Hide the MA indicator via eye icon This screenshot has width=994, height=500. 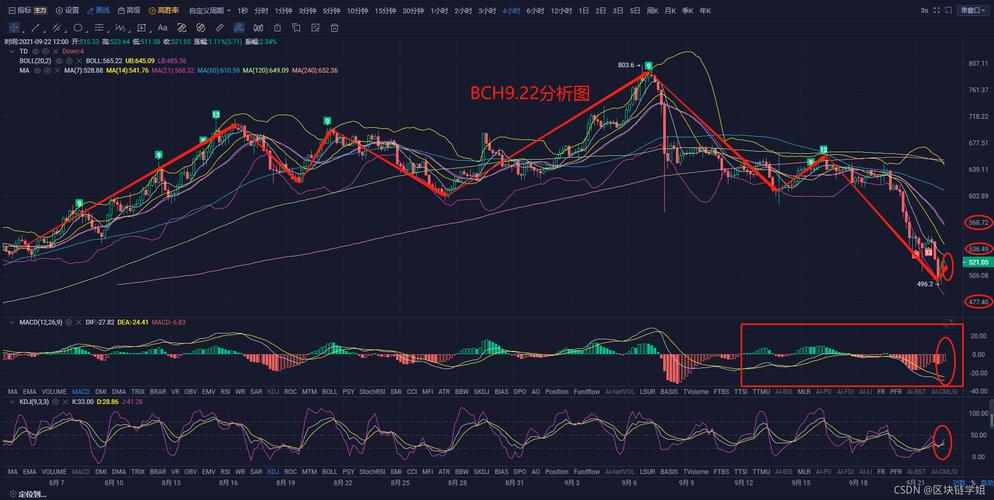[37, 70]
